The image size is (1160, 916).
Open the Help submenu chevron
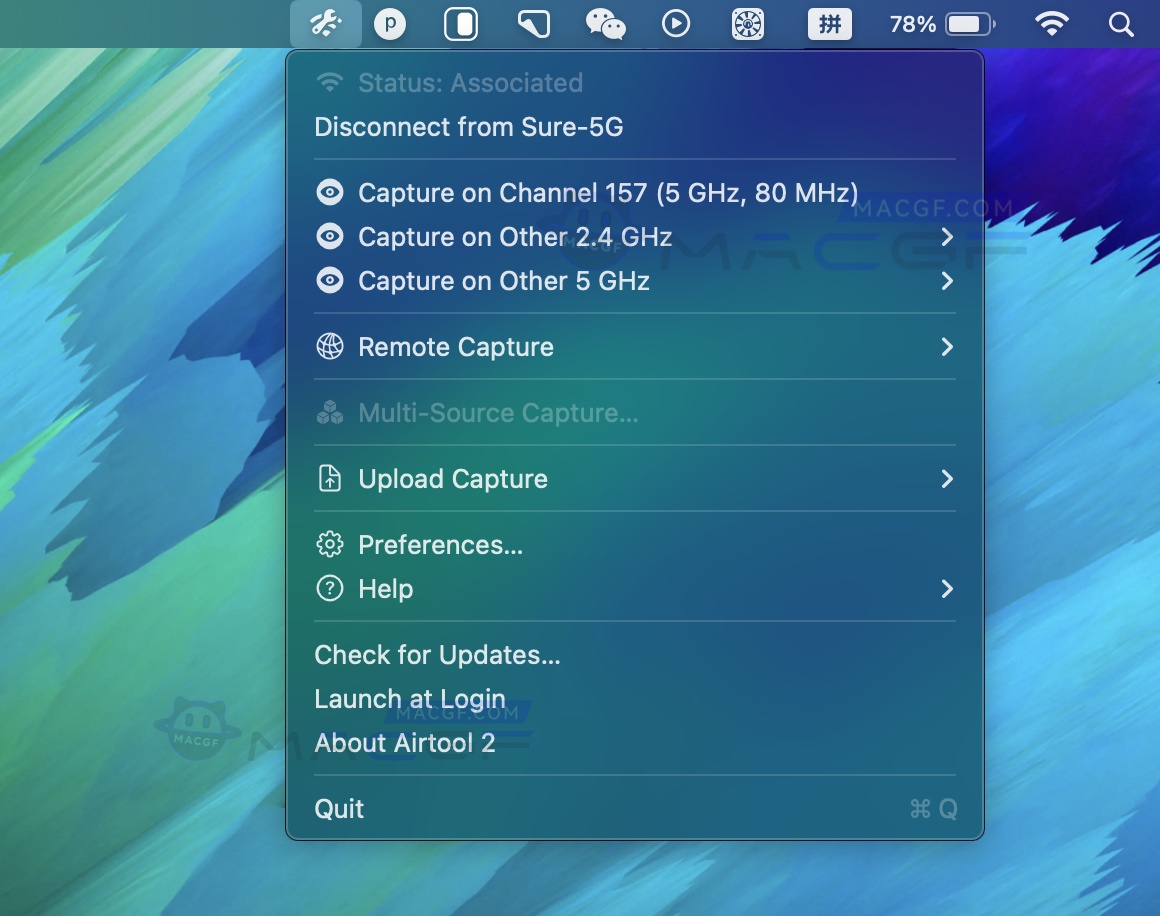point(946,589)
